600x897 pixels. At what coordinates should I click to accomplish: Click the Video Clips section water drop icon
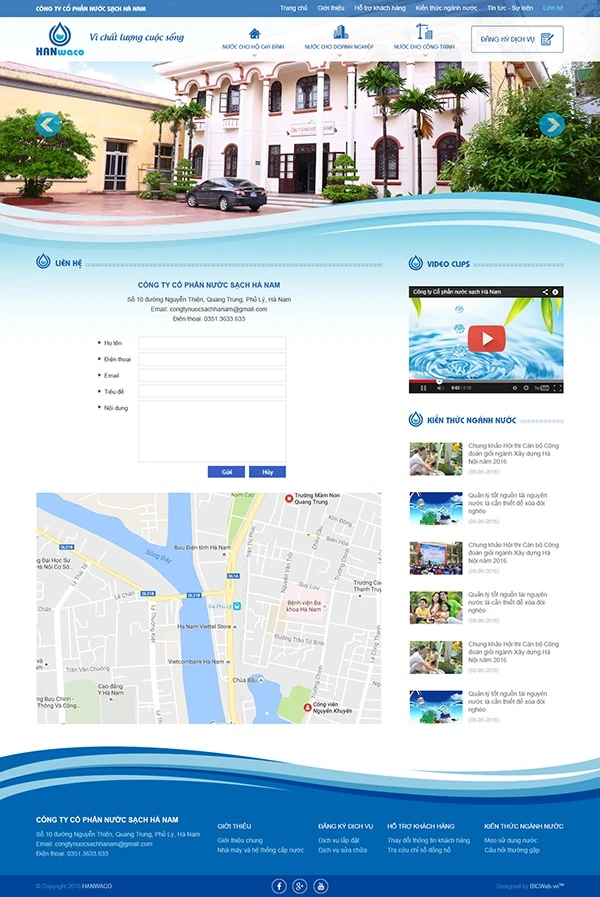coord(416,263)
